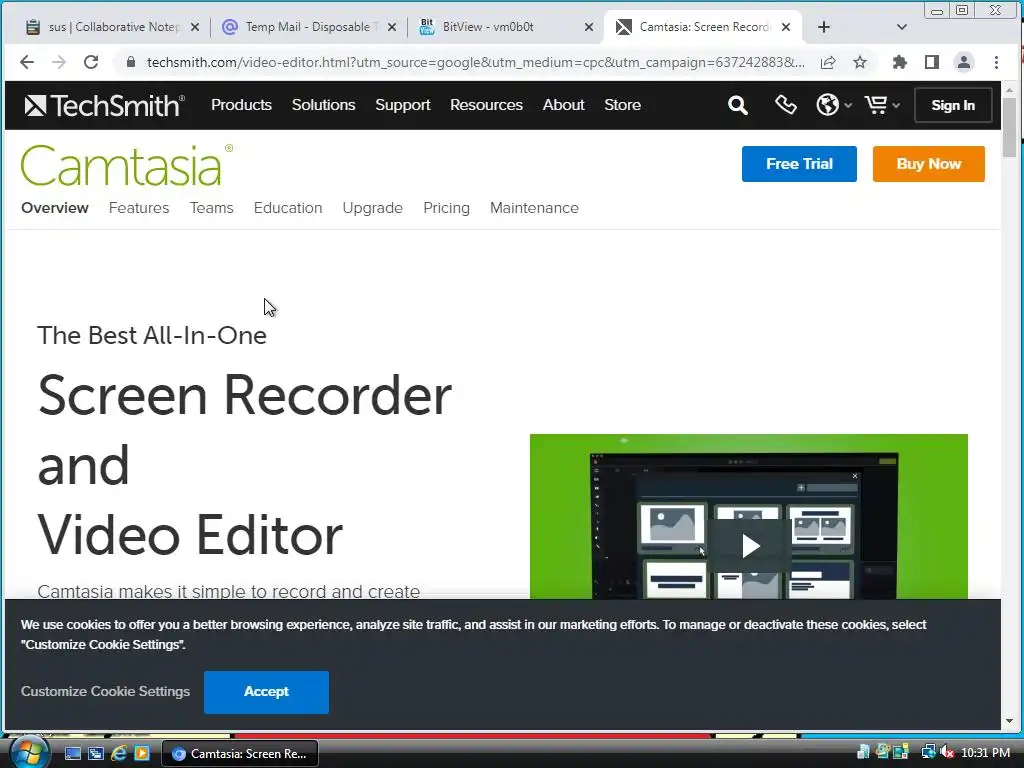Open the About menu
Image resolution: width=1024 pixels, height=768 pixels.
pos(563,104)
